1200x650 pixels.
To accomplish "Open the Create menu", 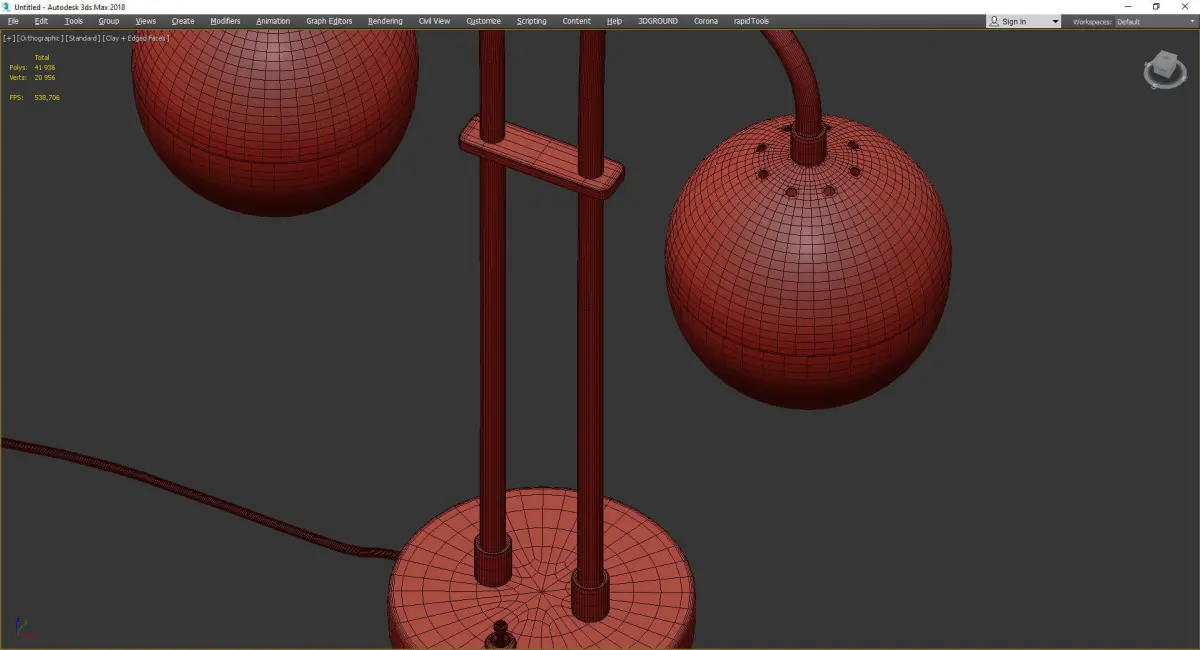I will [x=183, y=21].
